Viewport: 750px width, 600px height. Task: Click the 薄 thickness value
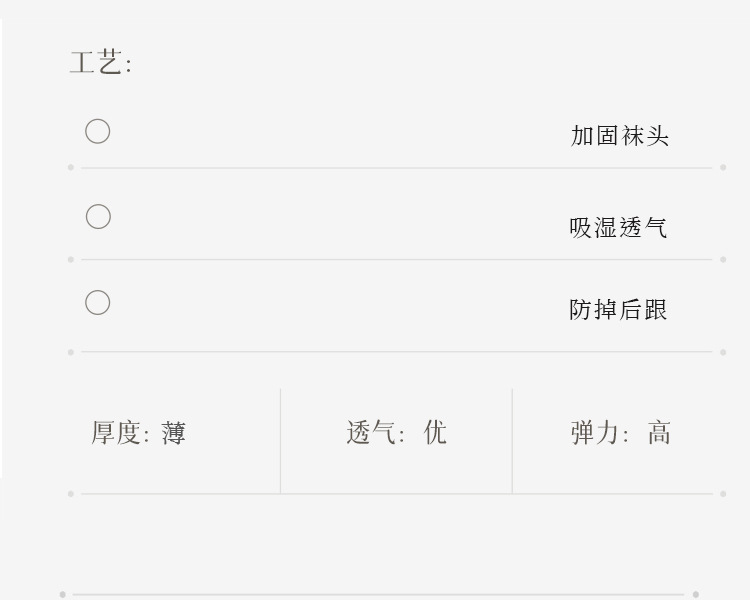click(174, 433)
